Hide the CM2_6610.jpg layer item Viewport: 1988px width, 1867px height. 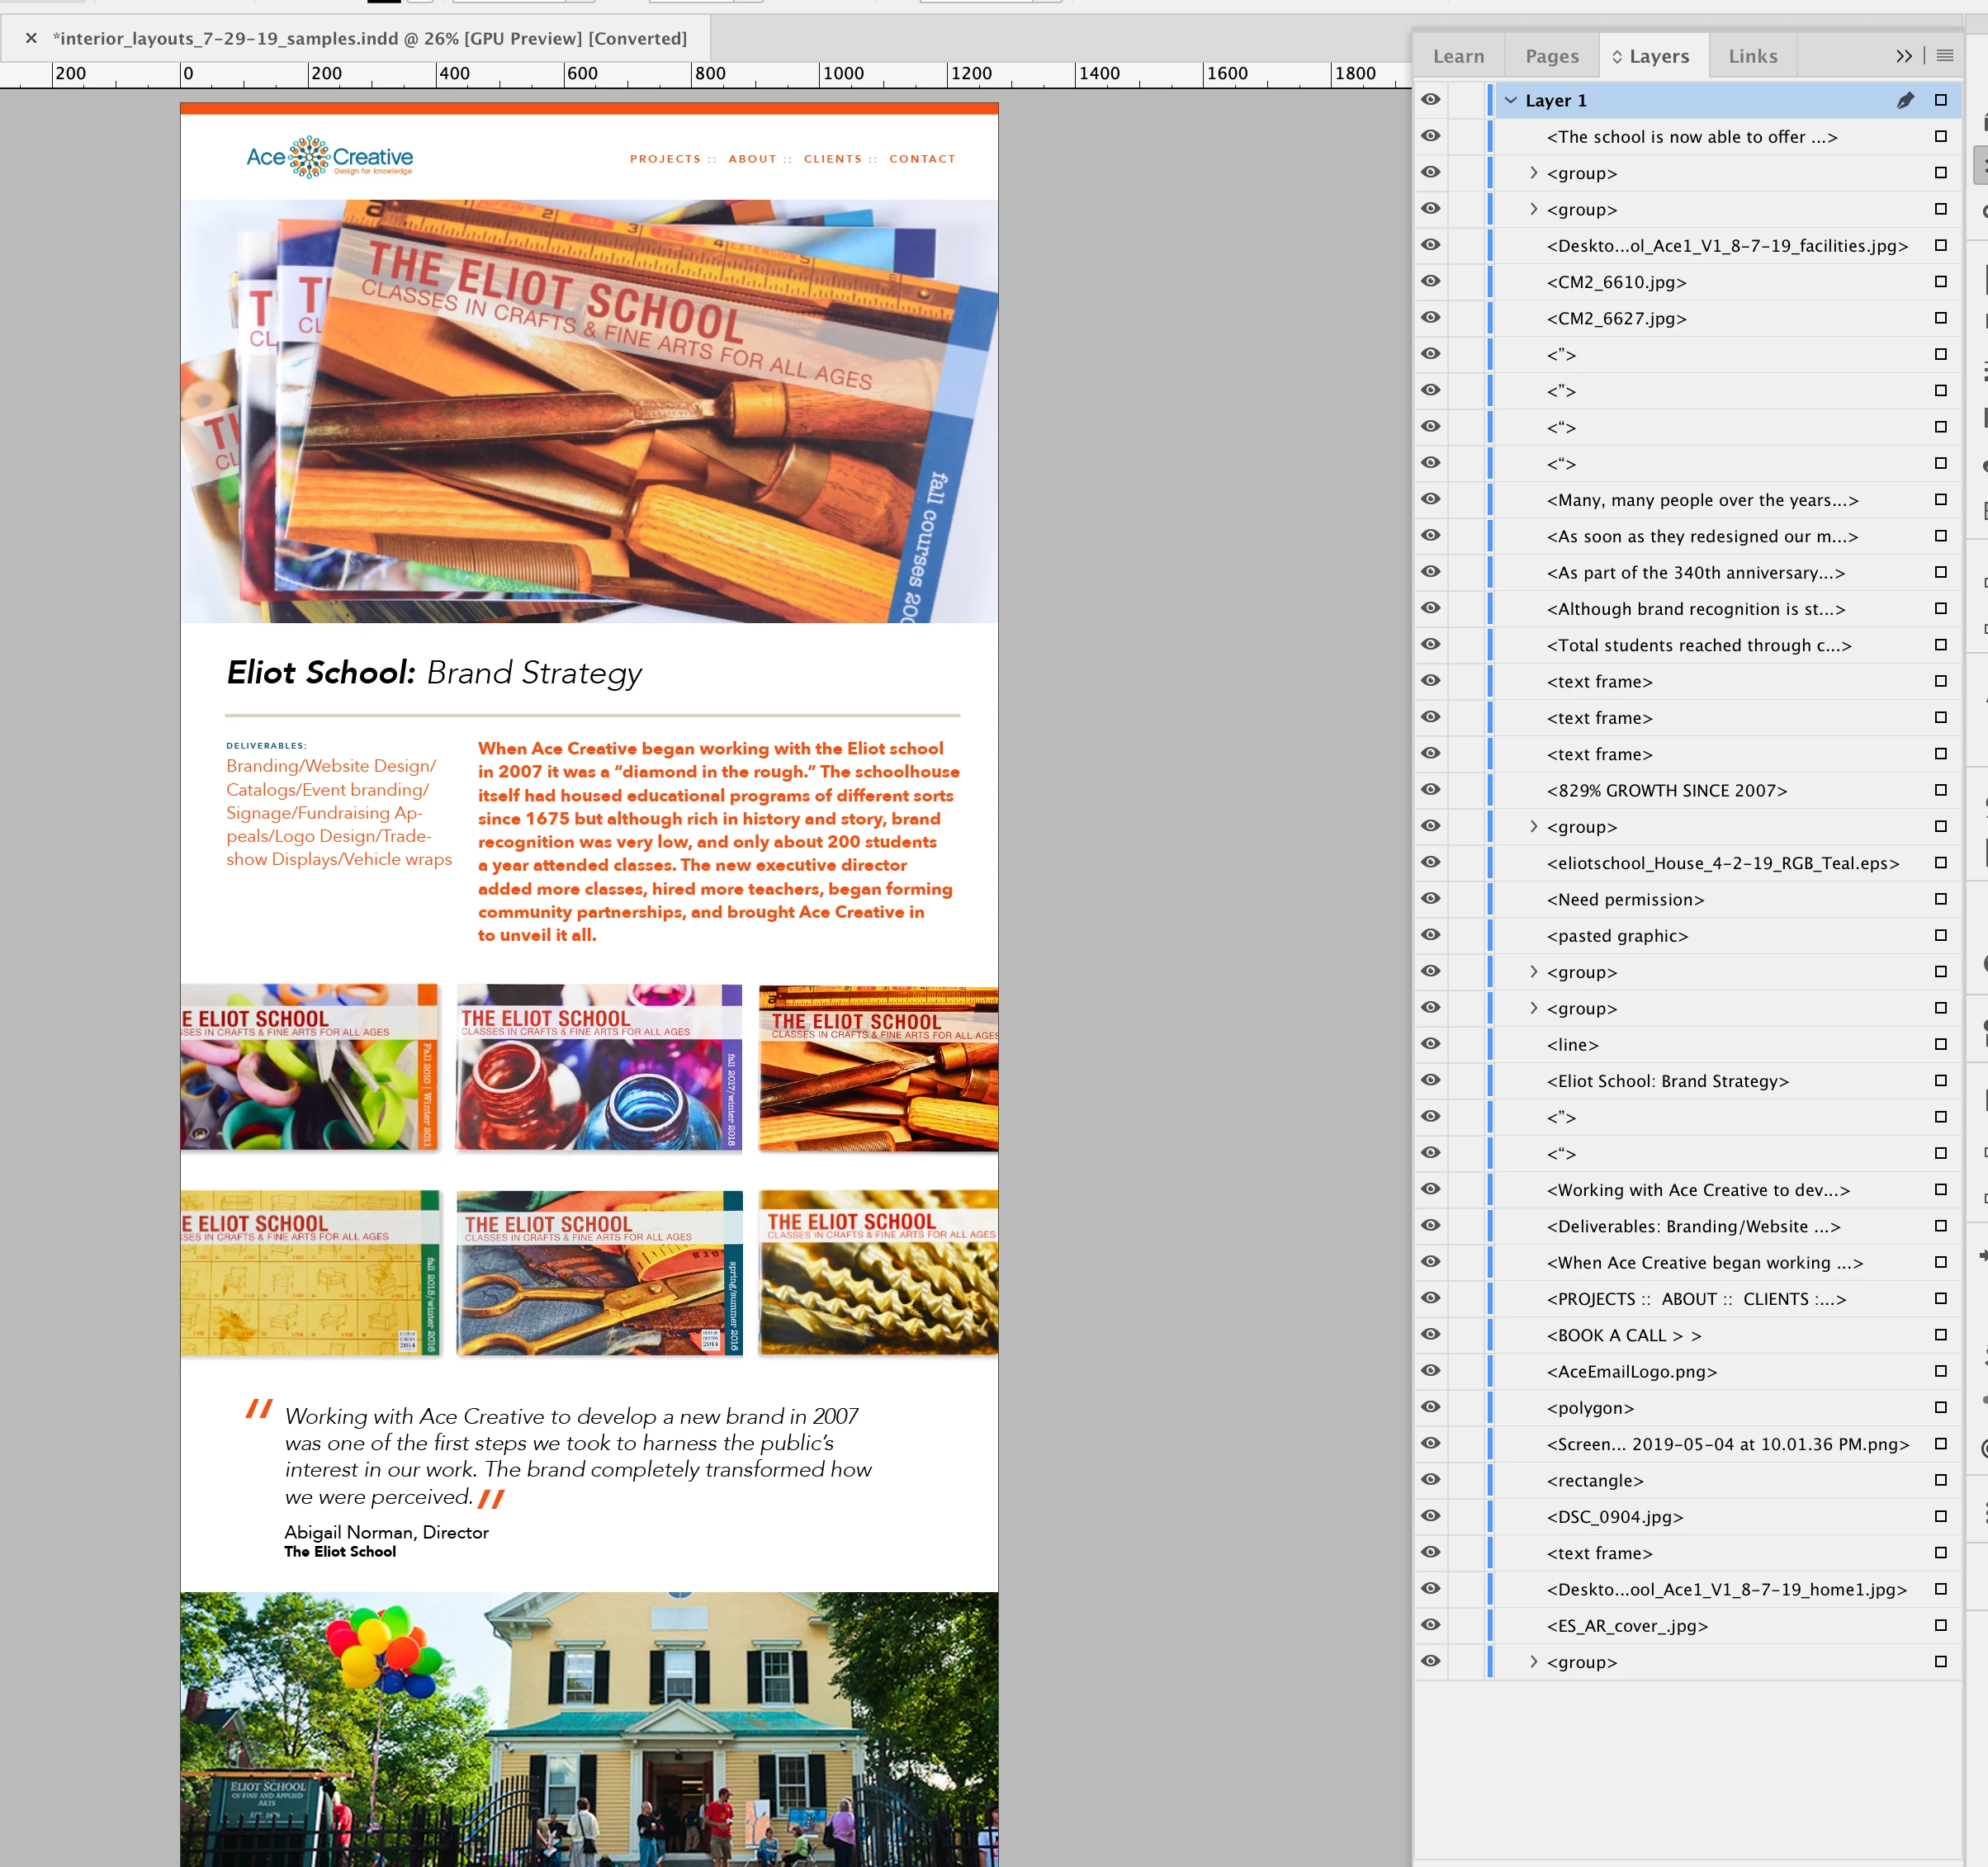click(x=1431, y=282)
